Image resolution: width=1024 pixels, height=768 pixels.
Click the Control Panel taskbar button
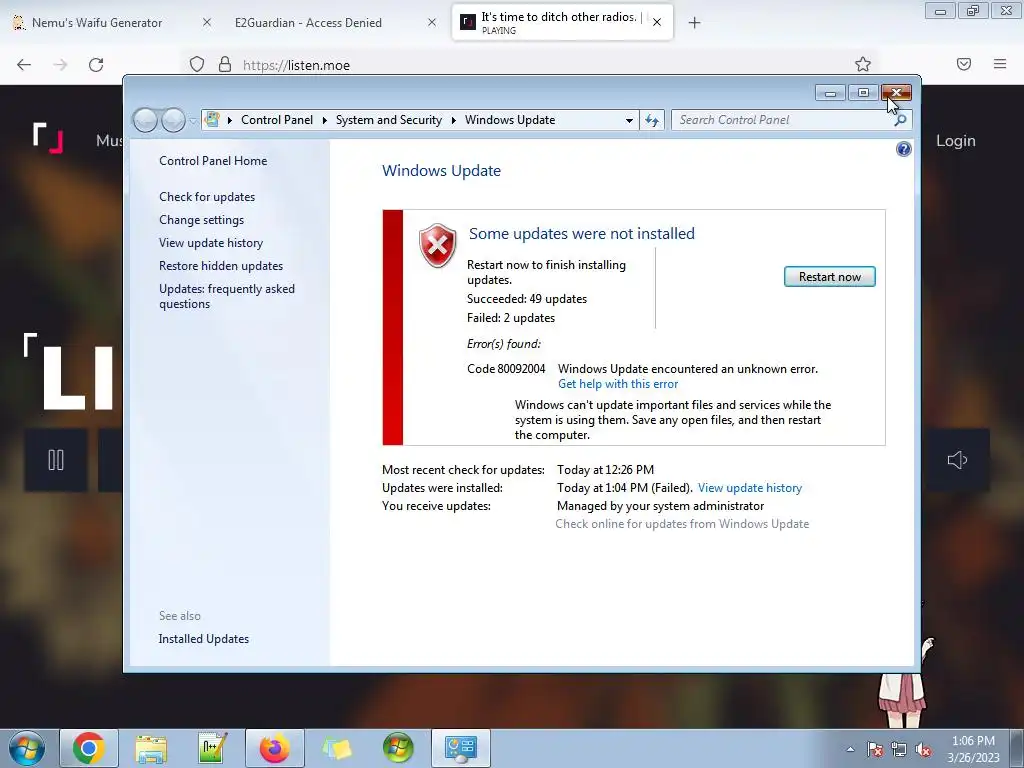coord(460,748)
